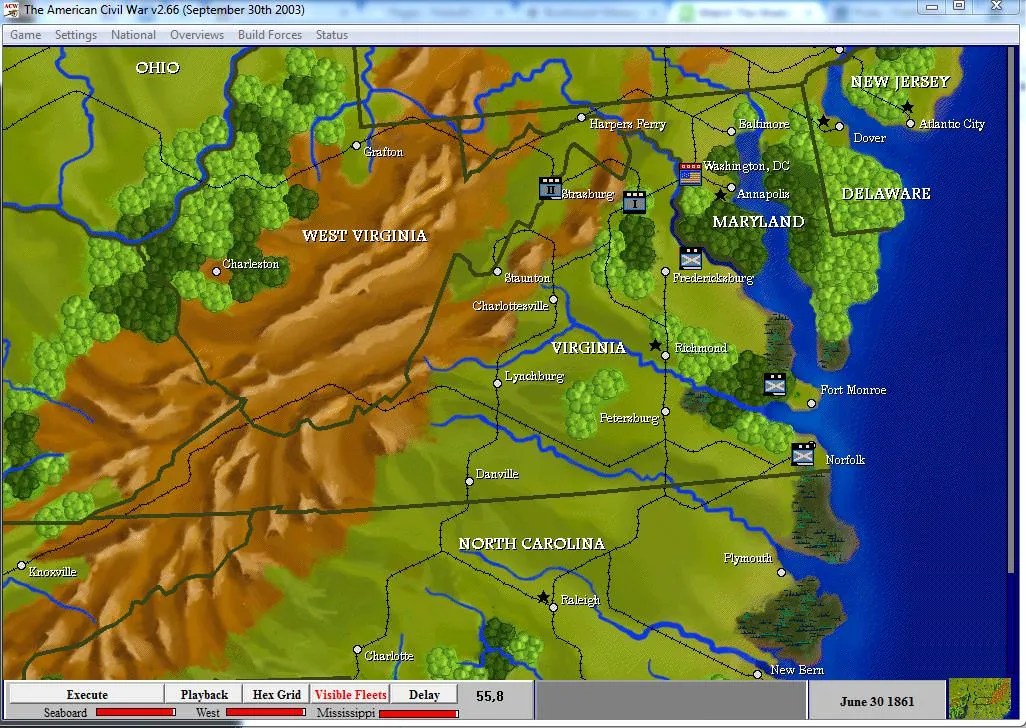
Task: Open the Build Forces menu
Action: (x=270, y=35)
